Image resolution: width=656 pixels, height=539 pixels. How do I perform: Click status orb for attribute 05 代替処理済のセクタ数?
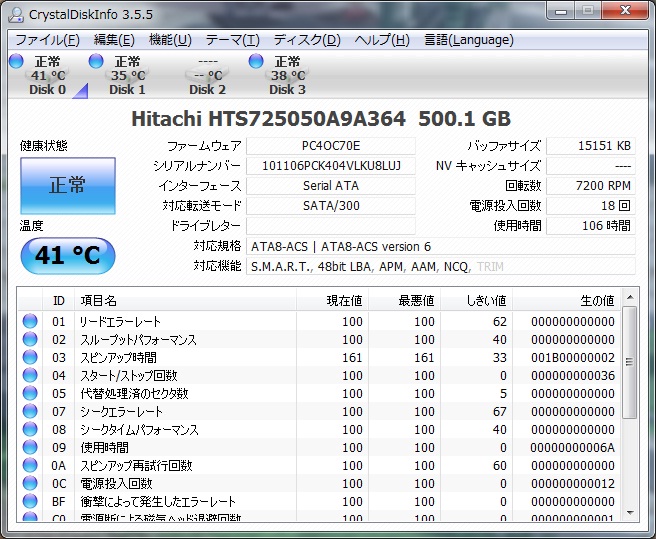30,394
